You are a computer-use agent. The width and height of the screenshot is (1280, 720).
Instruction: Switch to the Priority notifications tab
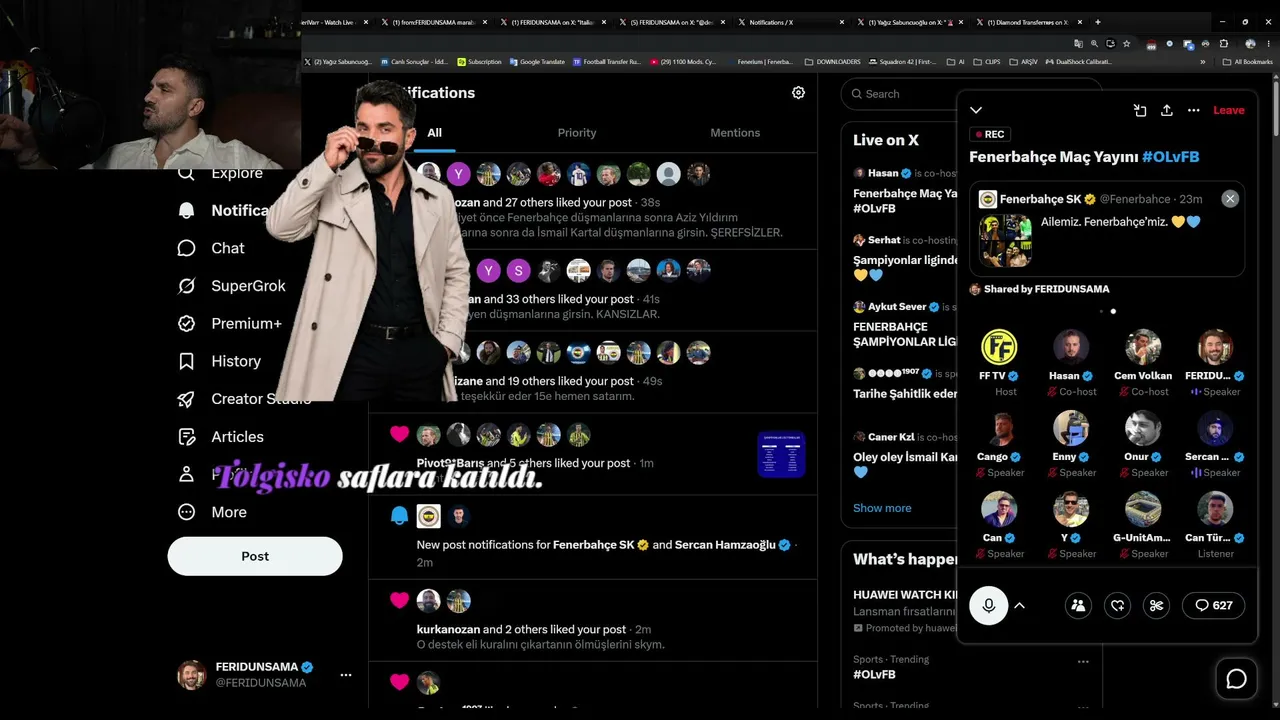(577, 133)
